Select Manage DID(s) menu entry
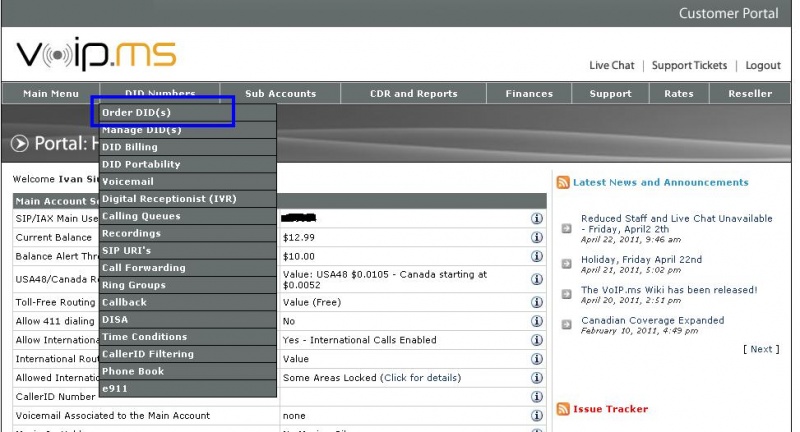 [x=188, y=130]
